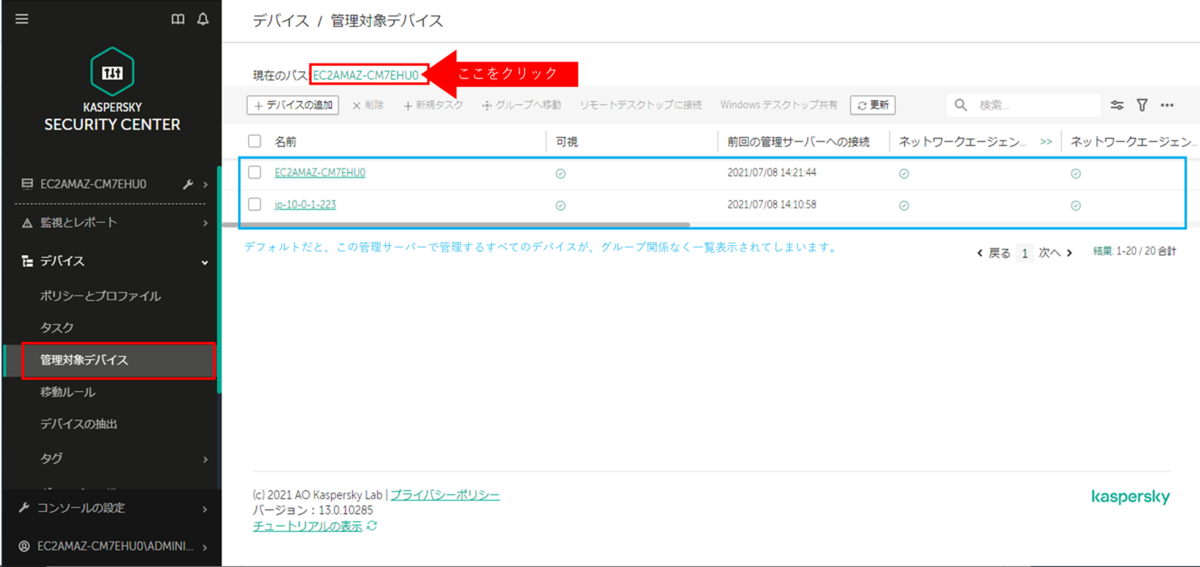The height and width of the screenshot is (567, 1200).
Task: Click the Kaspersky footer logo
Action: (1130, 497)
